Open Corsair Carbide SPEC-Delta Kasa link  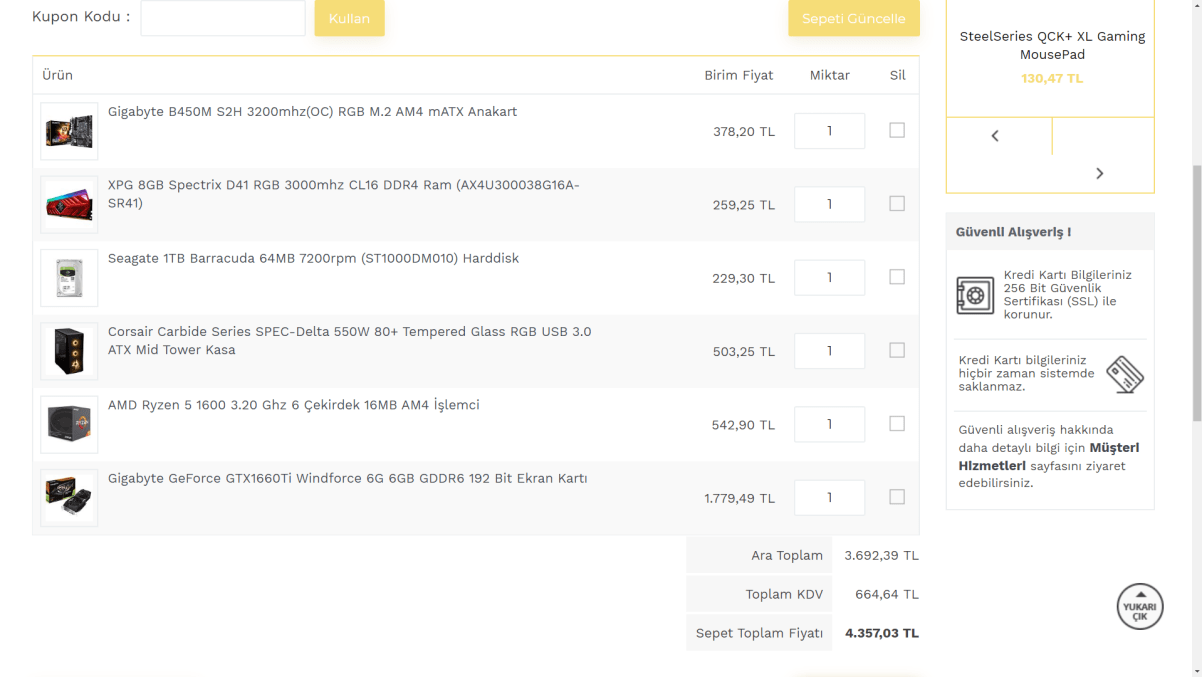[x=349, y=341]
